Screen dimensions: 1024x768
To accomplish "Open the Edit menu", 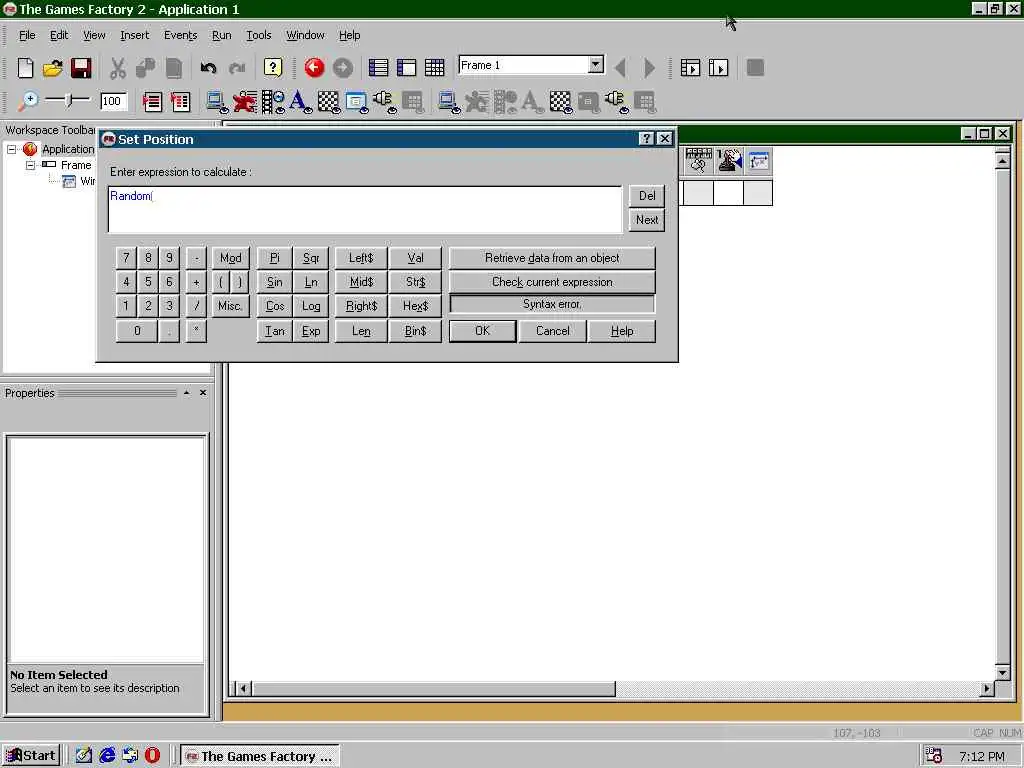I will 59,35.
